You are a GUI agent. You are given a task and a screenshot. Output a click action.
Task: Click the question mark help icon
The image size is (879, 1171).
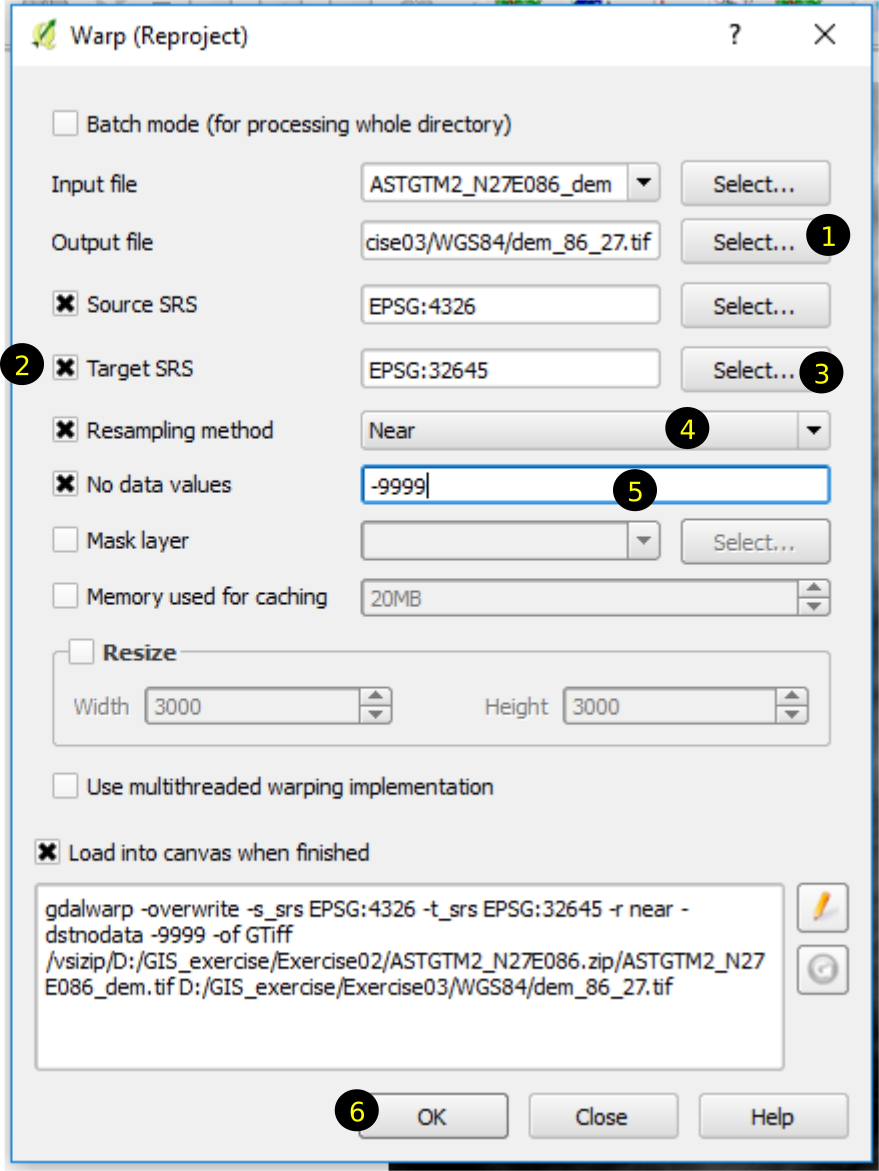click(x=735, y=36)
